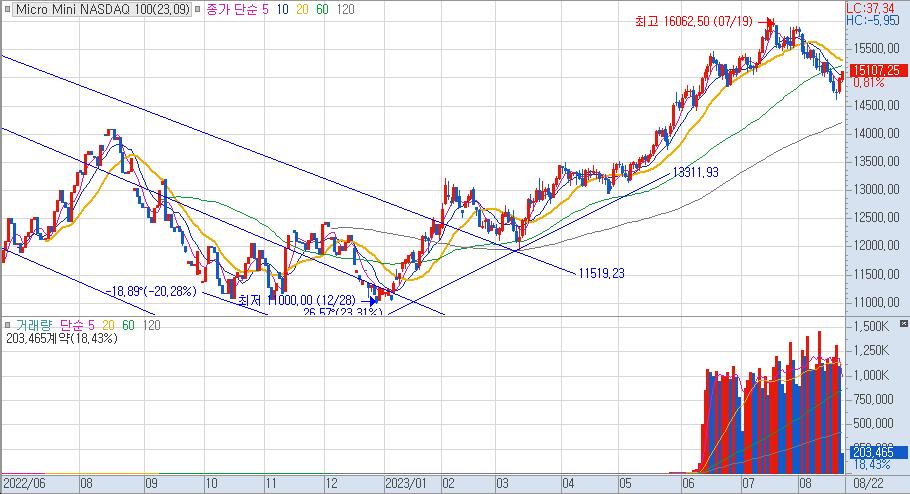Click the 02 month label on date axis
This screenshot has height=494, width=910.
pyautogui.click(x=449, y=484)
